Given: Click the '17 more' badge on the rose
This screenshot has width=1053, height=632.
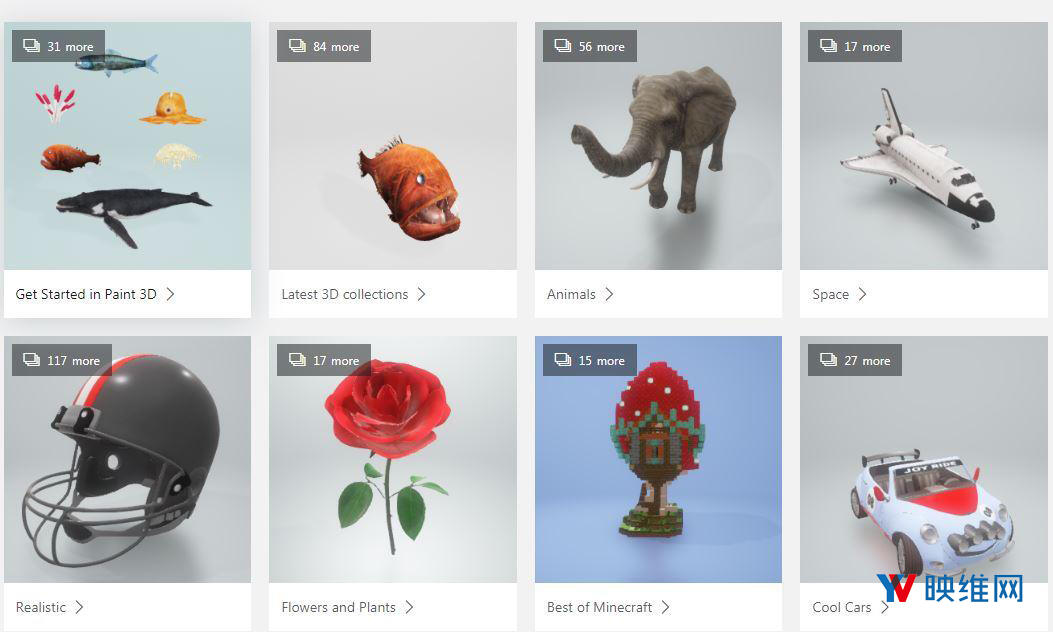Looking at the screenshot, I should click(324, 360).
